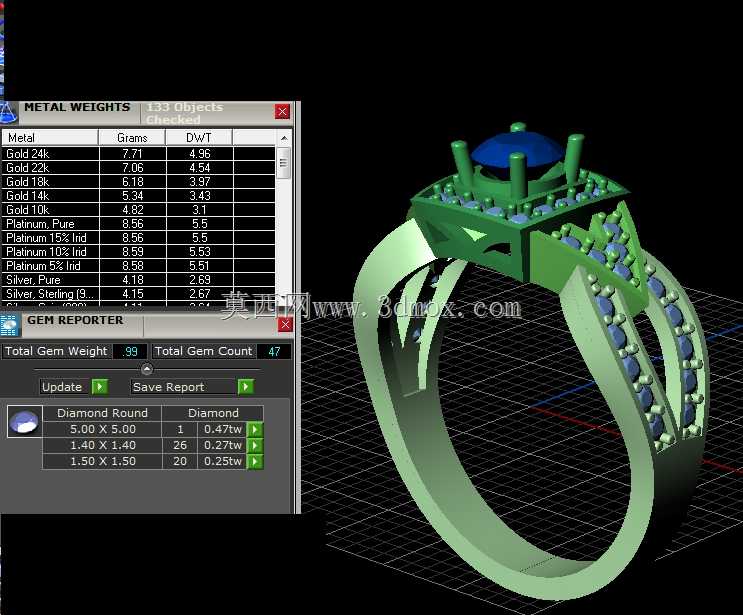Click the scroll up arrow in Metal Weights
The image size is (743, 615).
(x=284, y=138)
